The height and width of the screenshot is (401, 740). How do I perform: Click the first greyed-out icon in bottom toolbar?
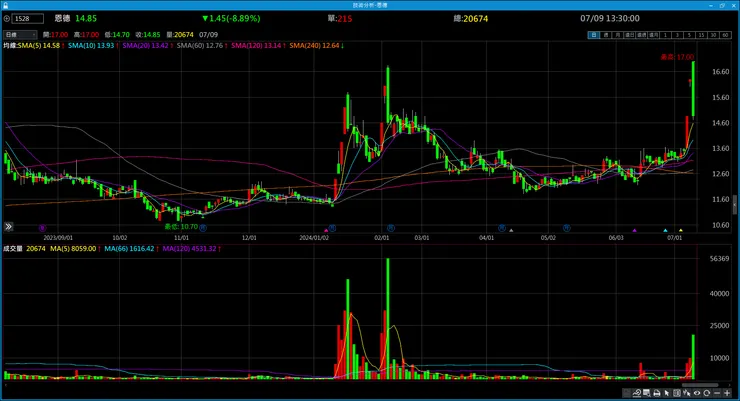coord(627,393)
